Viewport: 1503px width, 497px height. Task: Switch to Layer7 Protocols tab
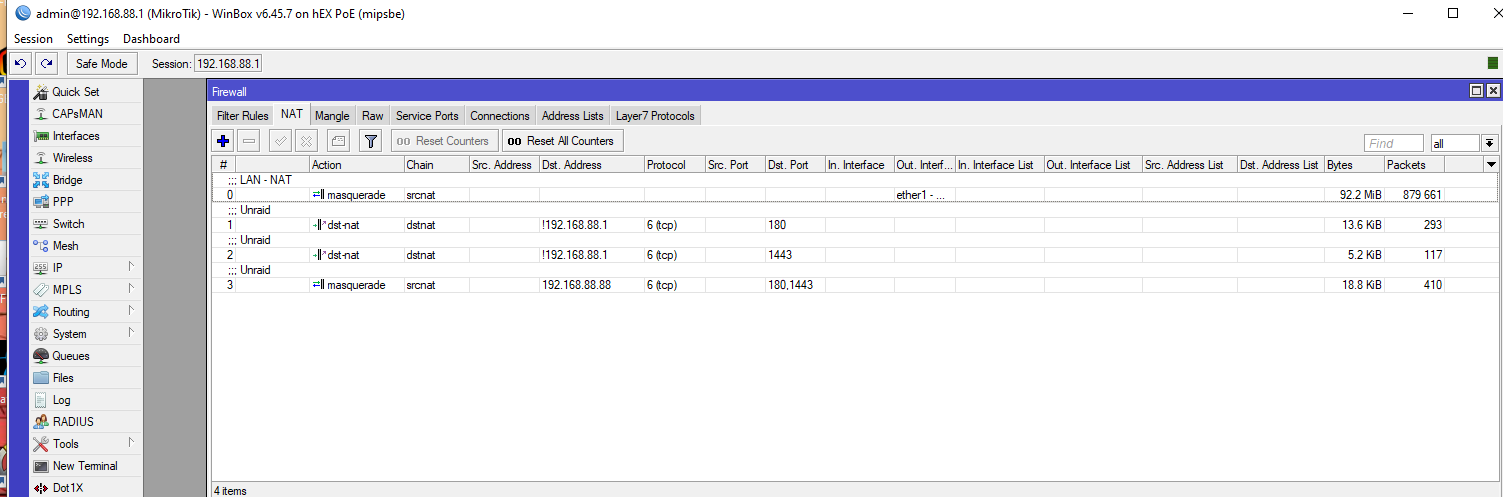(655, 116)
